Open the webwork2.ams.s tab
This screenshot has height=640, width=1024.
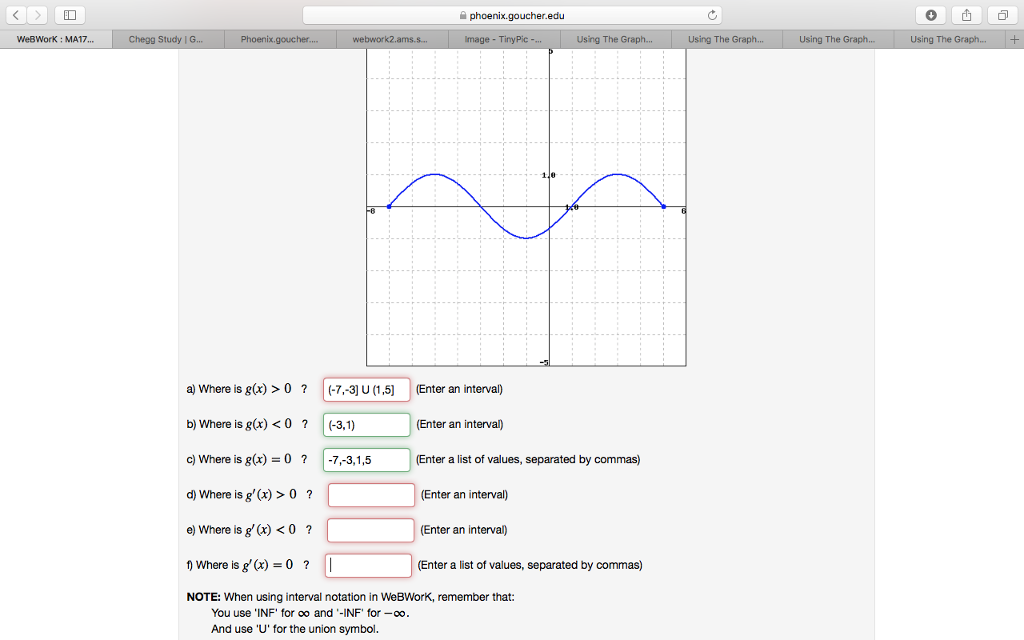coord(390,39)
